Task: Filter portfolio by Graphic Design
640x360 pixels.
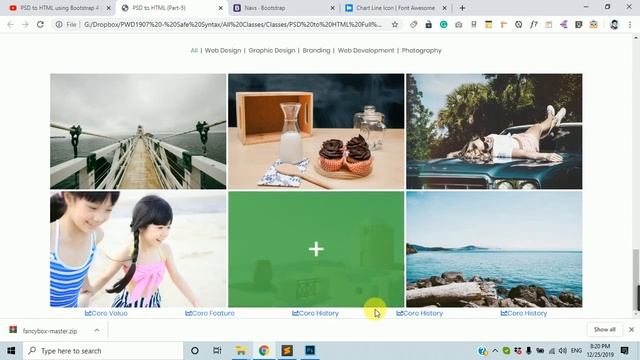Action: click(272, 51)
